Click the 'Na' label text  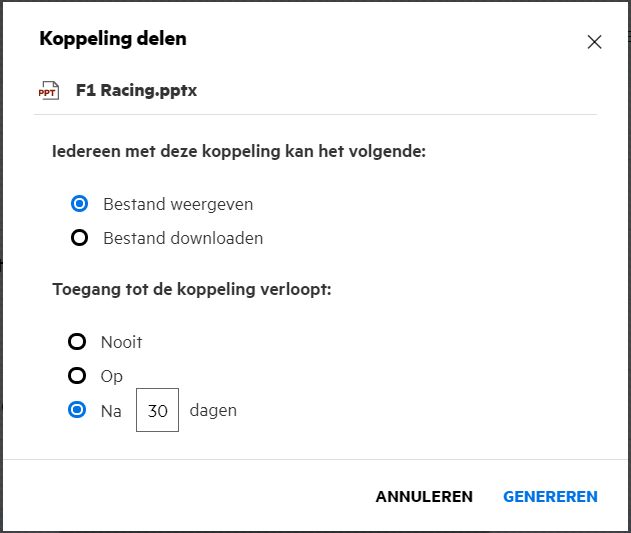pos(111,410)
